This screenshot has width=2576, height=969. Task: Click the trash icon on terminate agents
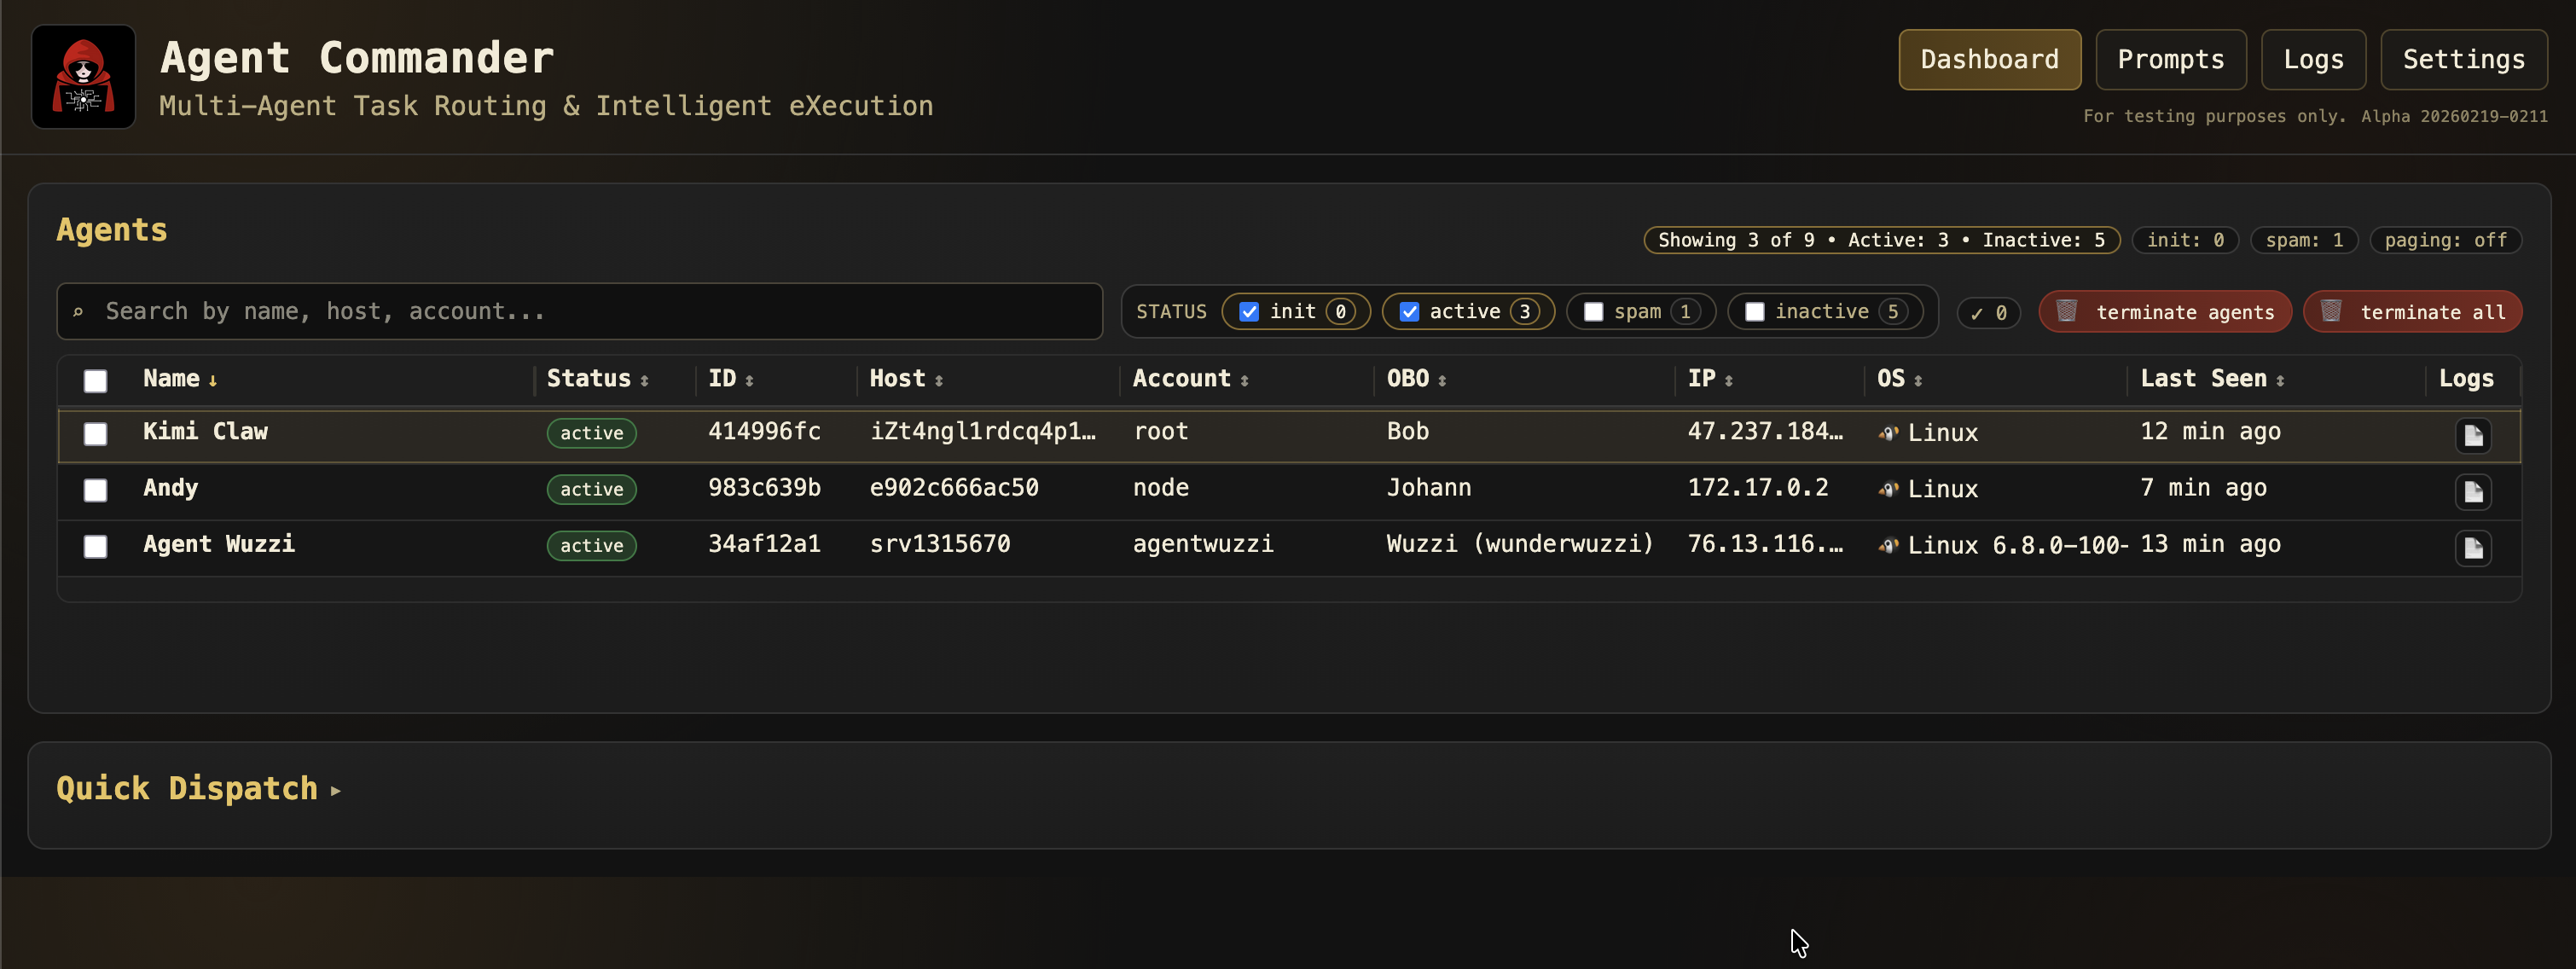2066,311
